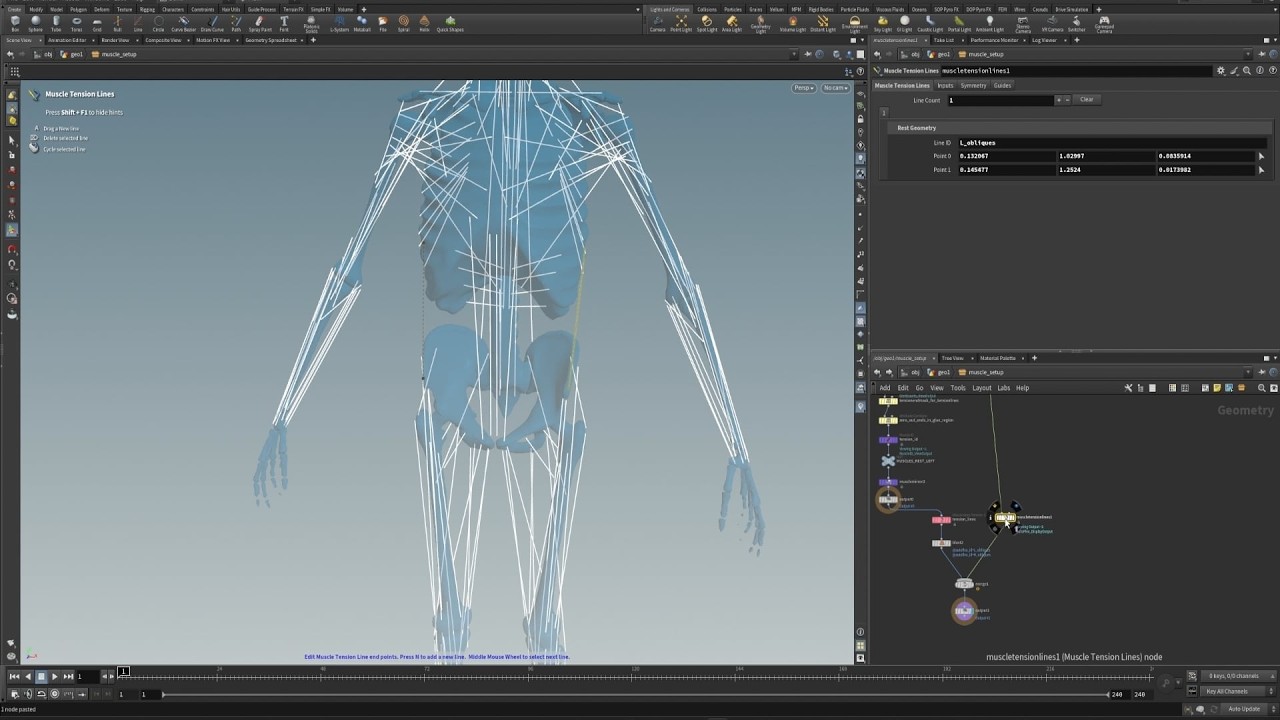Open the parameter gear settings icon
Screen dimensions: 1280x720
coord(1220,71)
